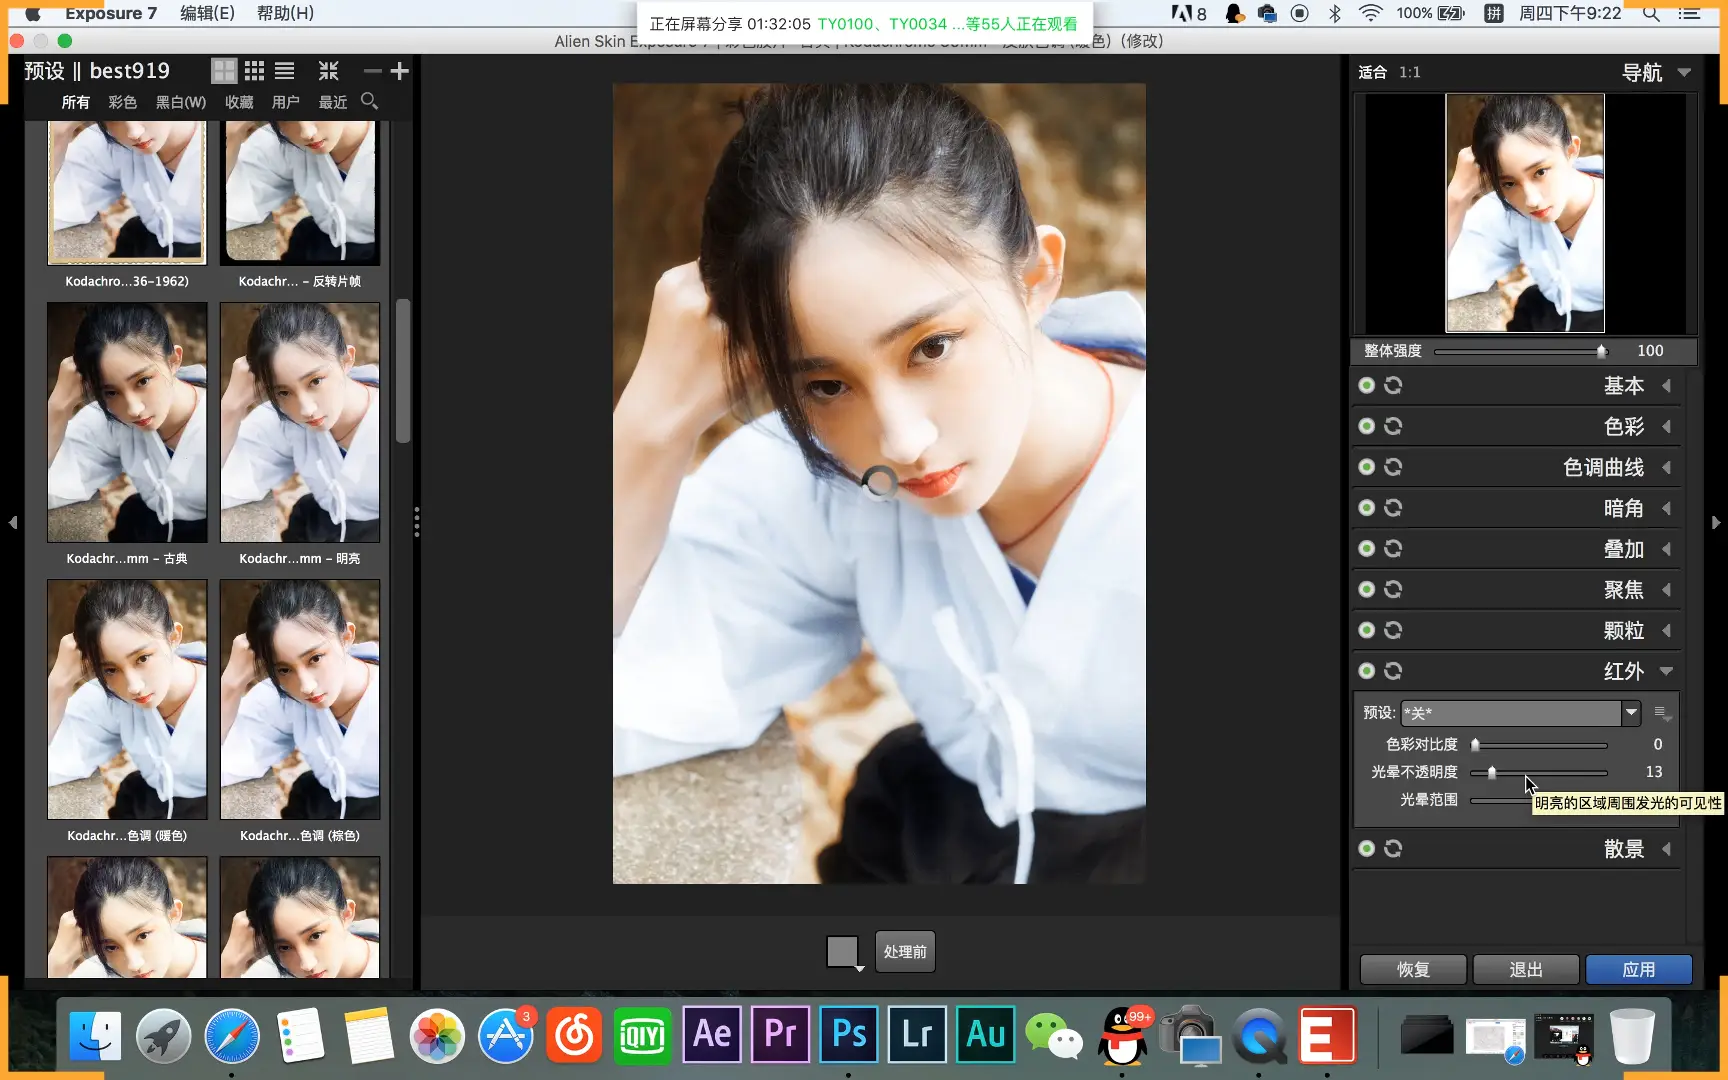Click the 退出 button
The width and height of the screenshot is (1728, 1080).
tap(1526, 969)
